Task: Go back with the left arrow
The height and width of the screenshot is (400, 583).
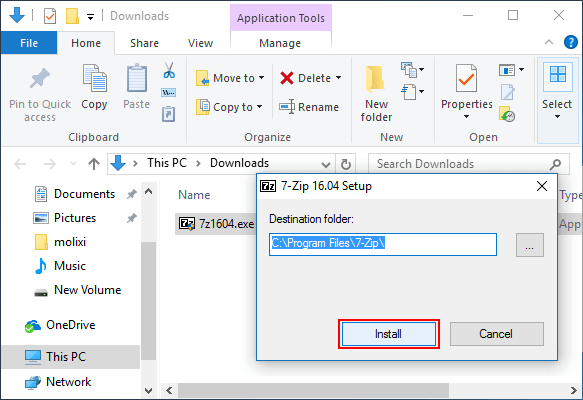Action: [20, 164]
